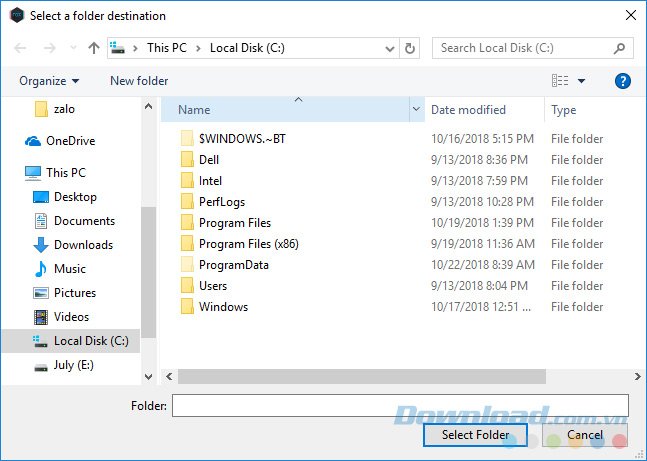Open Music in the navigation pane
The width and height of the screenshot is (647, 461).
point(69,269)
